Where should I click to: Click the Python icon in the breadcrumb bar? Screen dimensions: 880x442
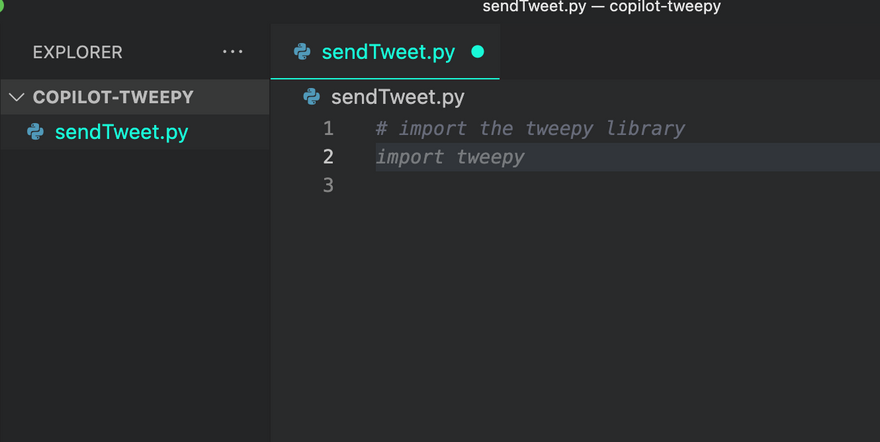point(312,97)
